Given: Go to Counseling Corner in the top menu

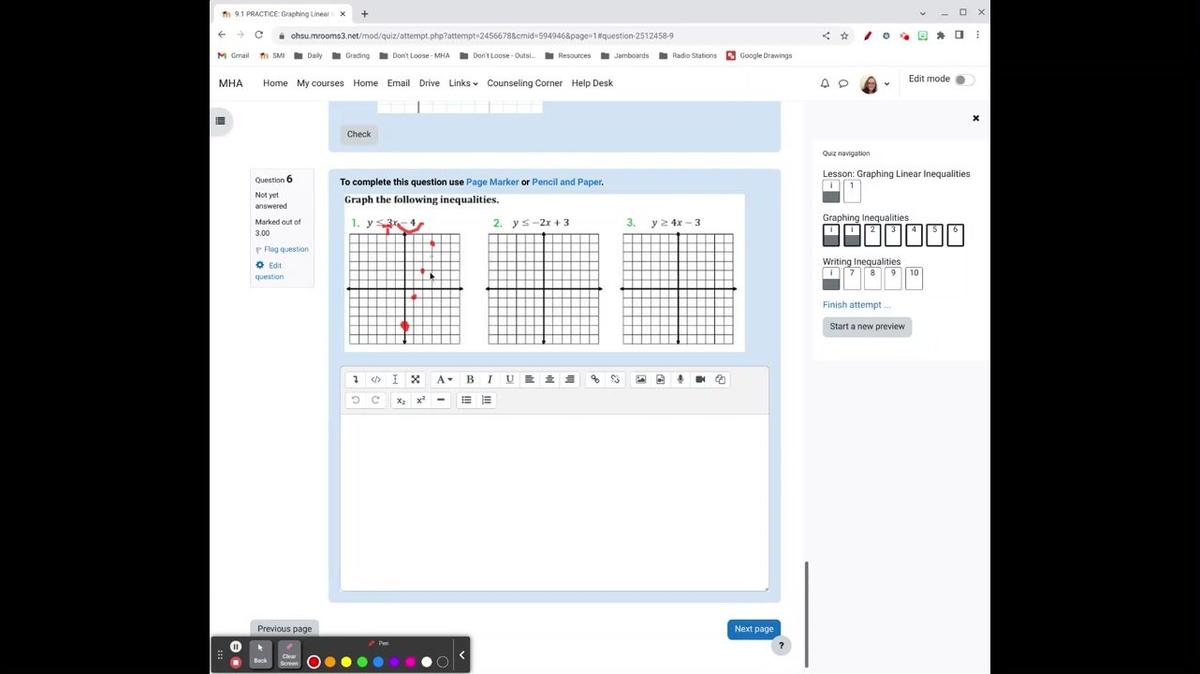Looking at the screenshot, I should coord(524,83).
